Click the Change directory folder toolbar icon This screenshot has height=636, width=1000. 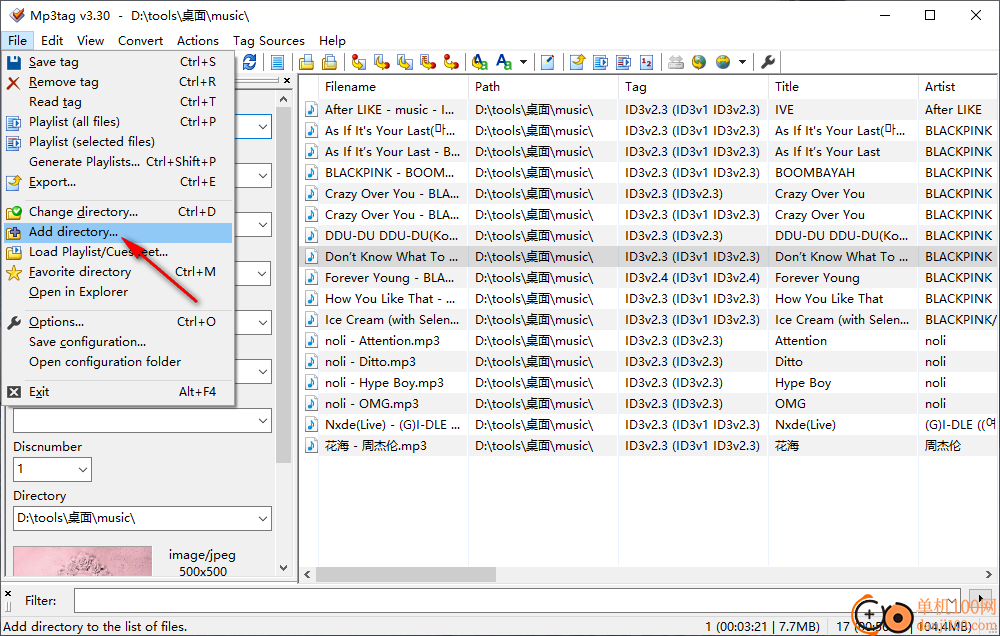pyautogui.click(x=306, y=62)
